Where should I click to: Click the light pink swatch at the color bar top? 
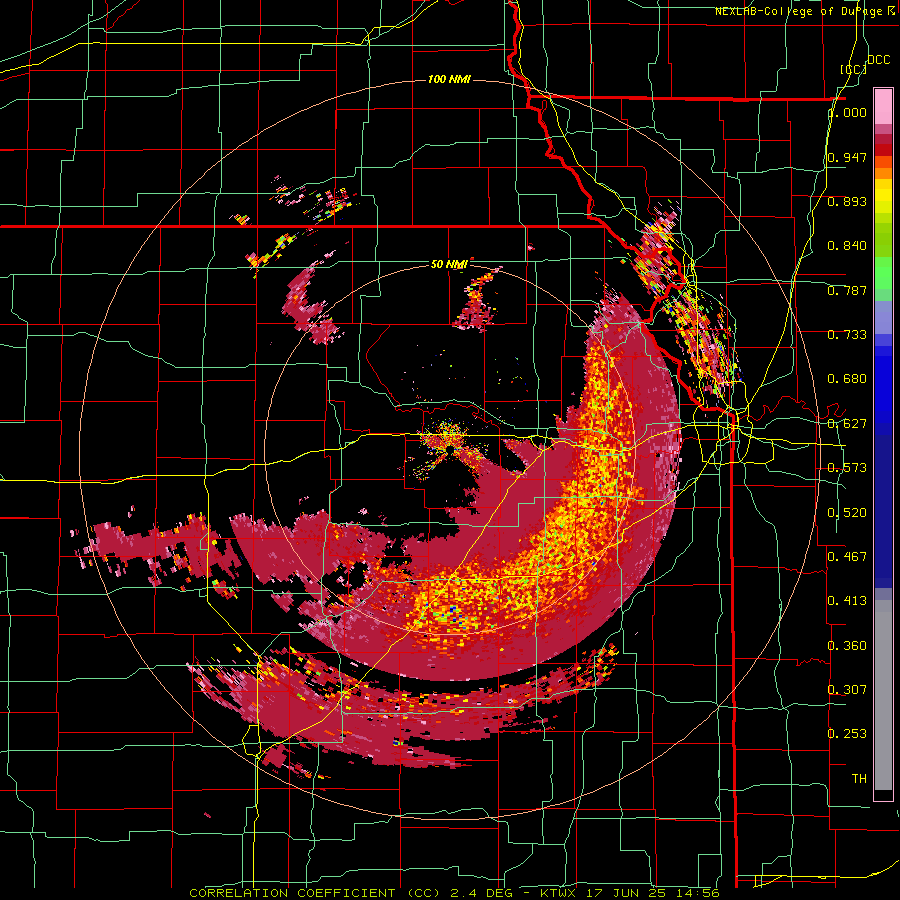pos(883,107)
